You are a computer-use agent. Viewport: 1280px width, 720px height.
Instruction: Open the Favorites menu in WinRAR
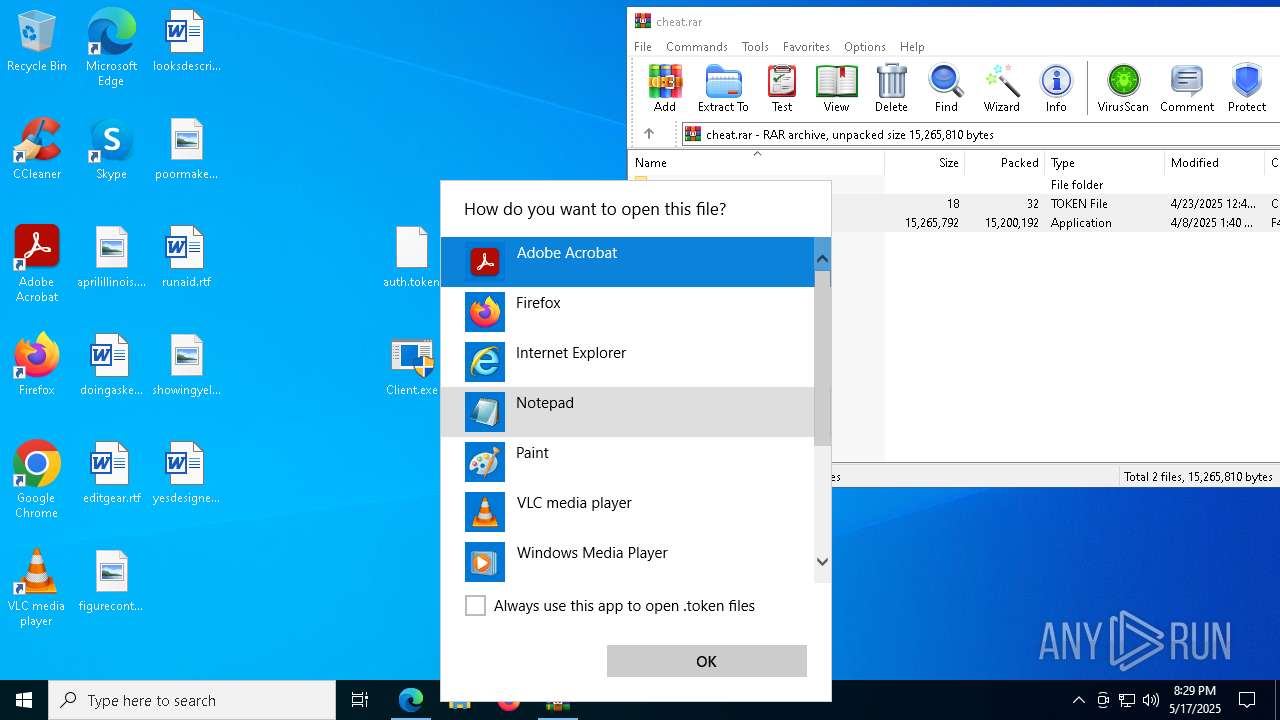[806, 47]
